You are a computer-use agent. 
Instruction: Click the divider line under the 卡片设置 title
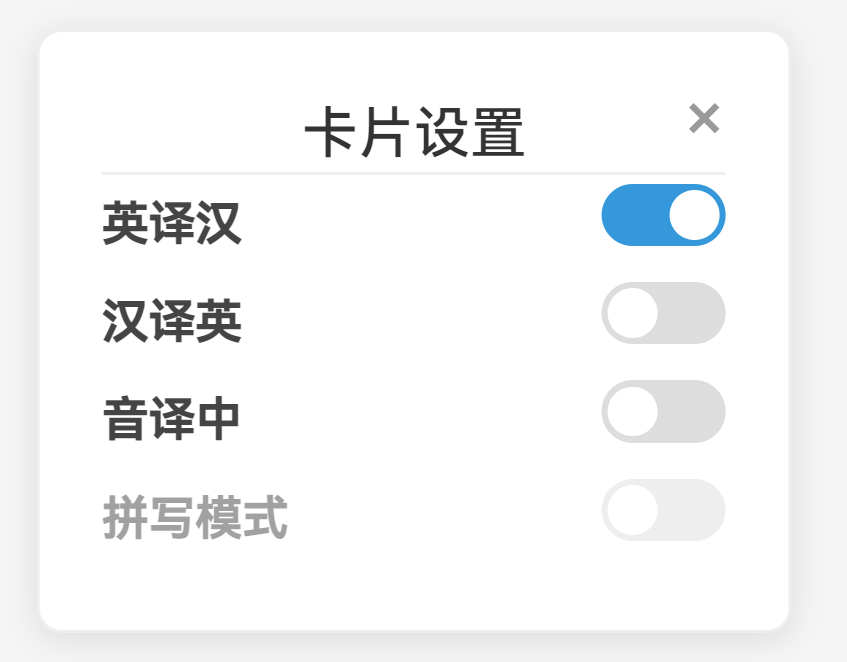coord(413,173)
